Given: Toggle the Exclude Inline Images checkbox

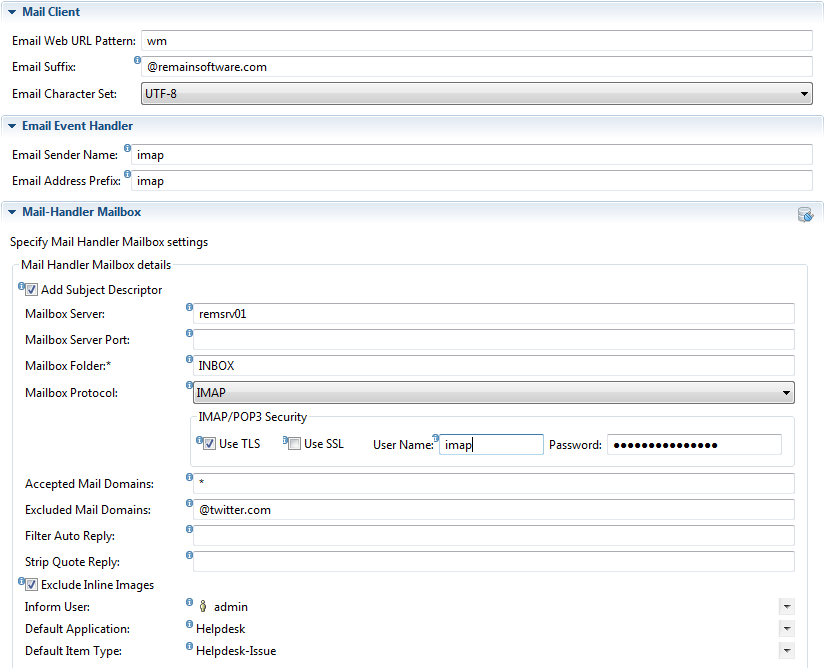Looking at the screenshot, I should [32, 585].
